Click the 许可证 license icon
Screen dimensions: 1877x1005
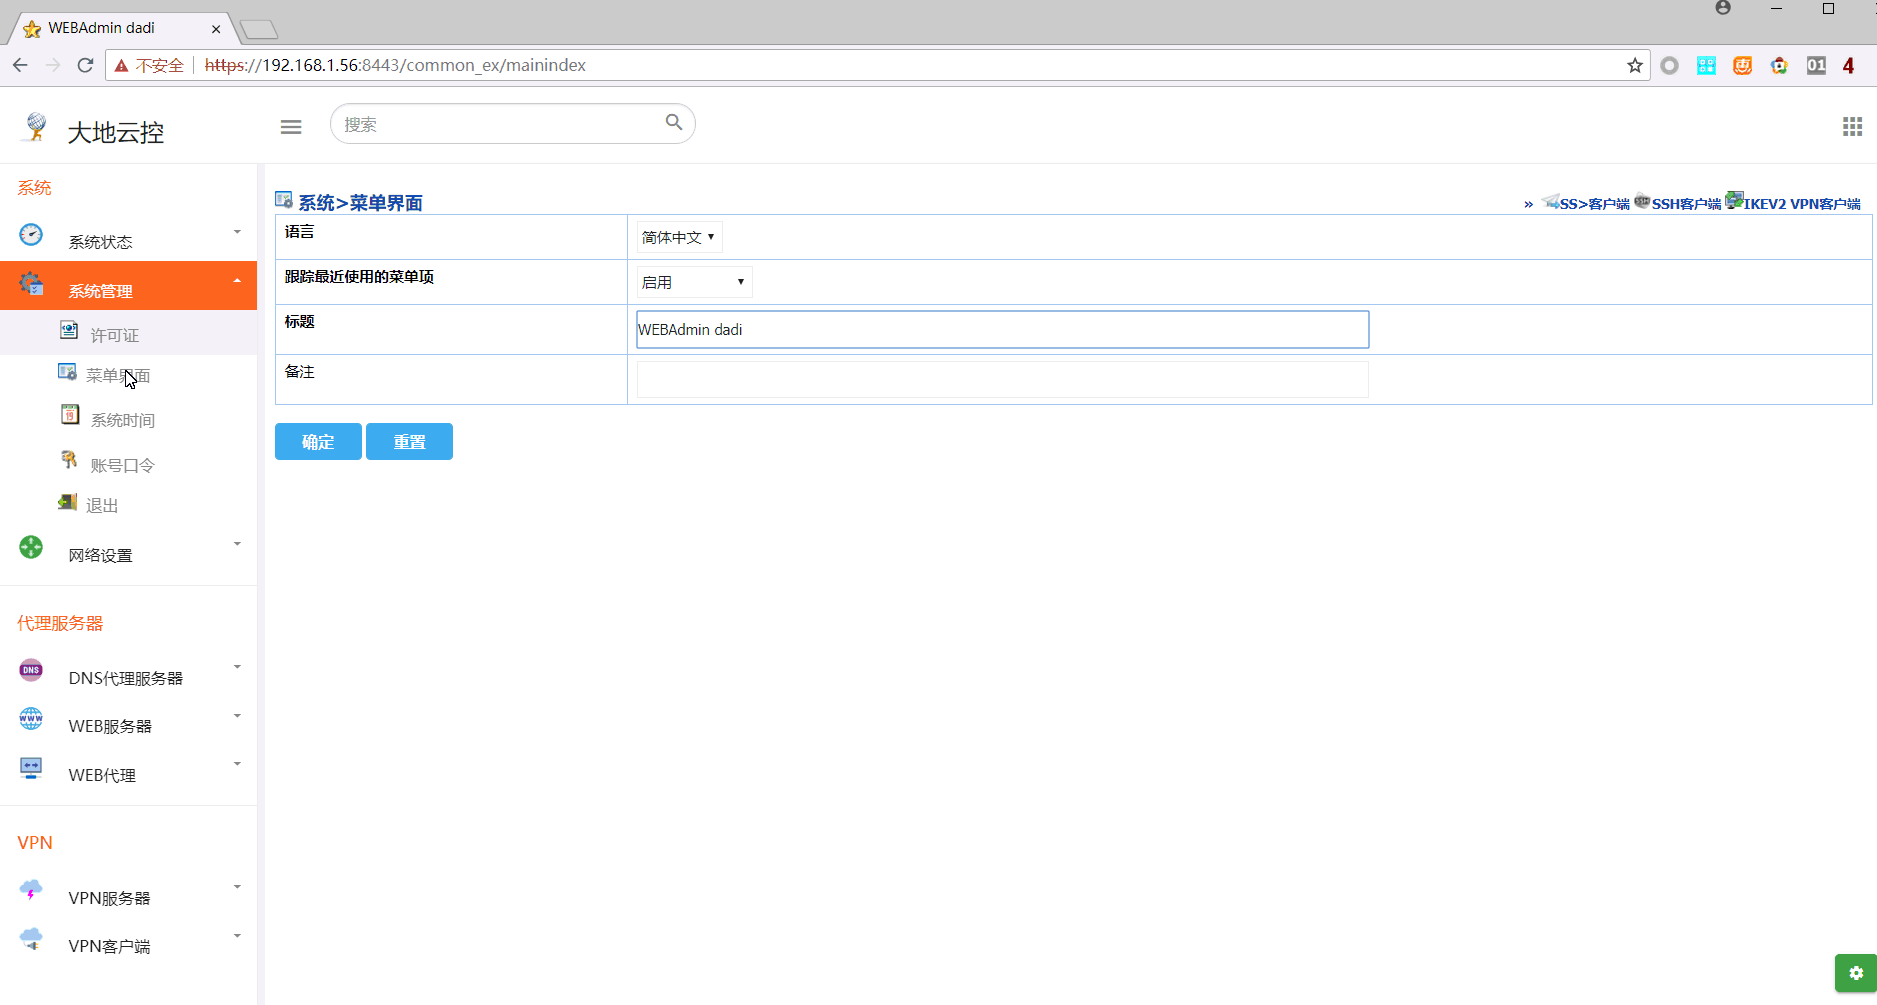69,330
